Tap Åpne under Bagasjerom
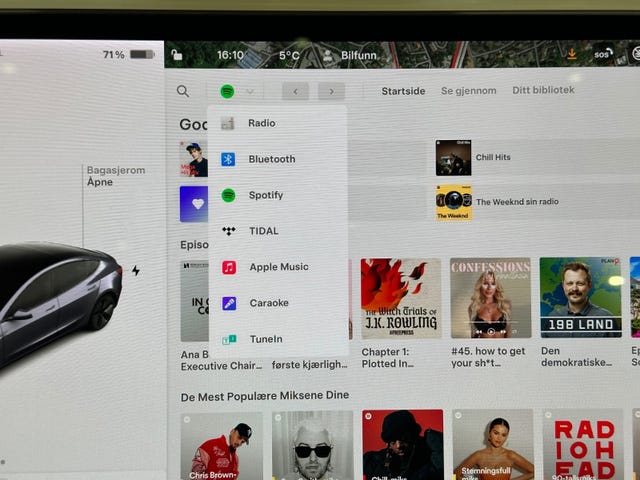This screenshot has width=640, height=480. tap(100, 182)
